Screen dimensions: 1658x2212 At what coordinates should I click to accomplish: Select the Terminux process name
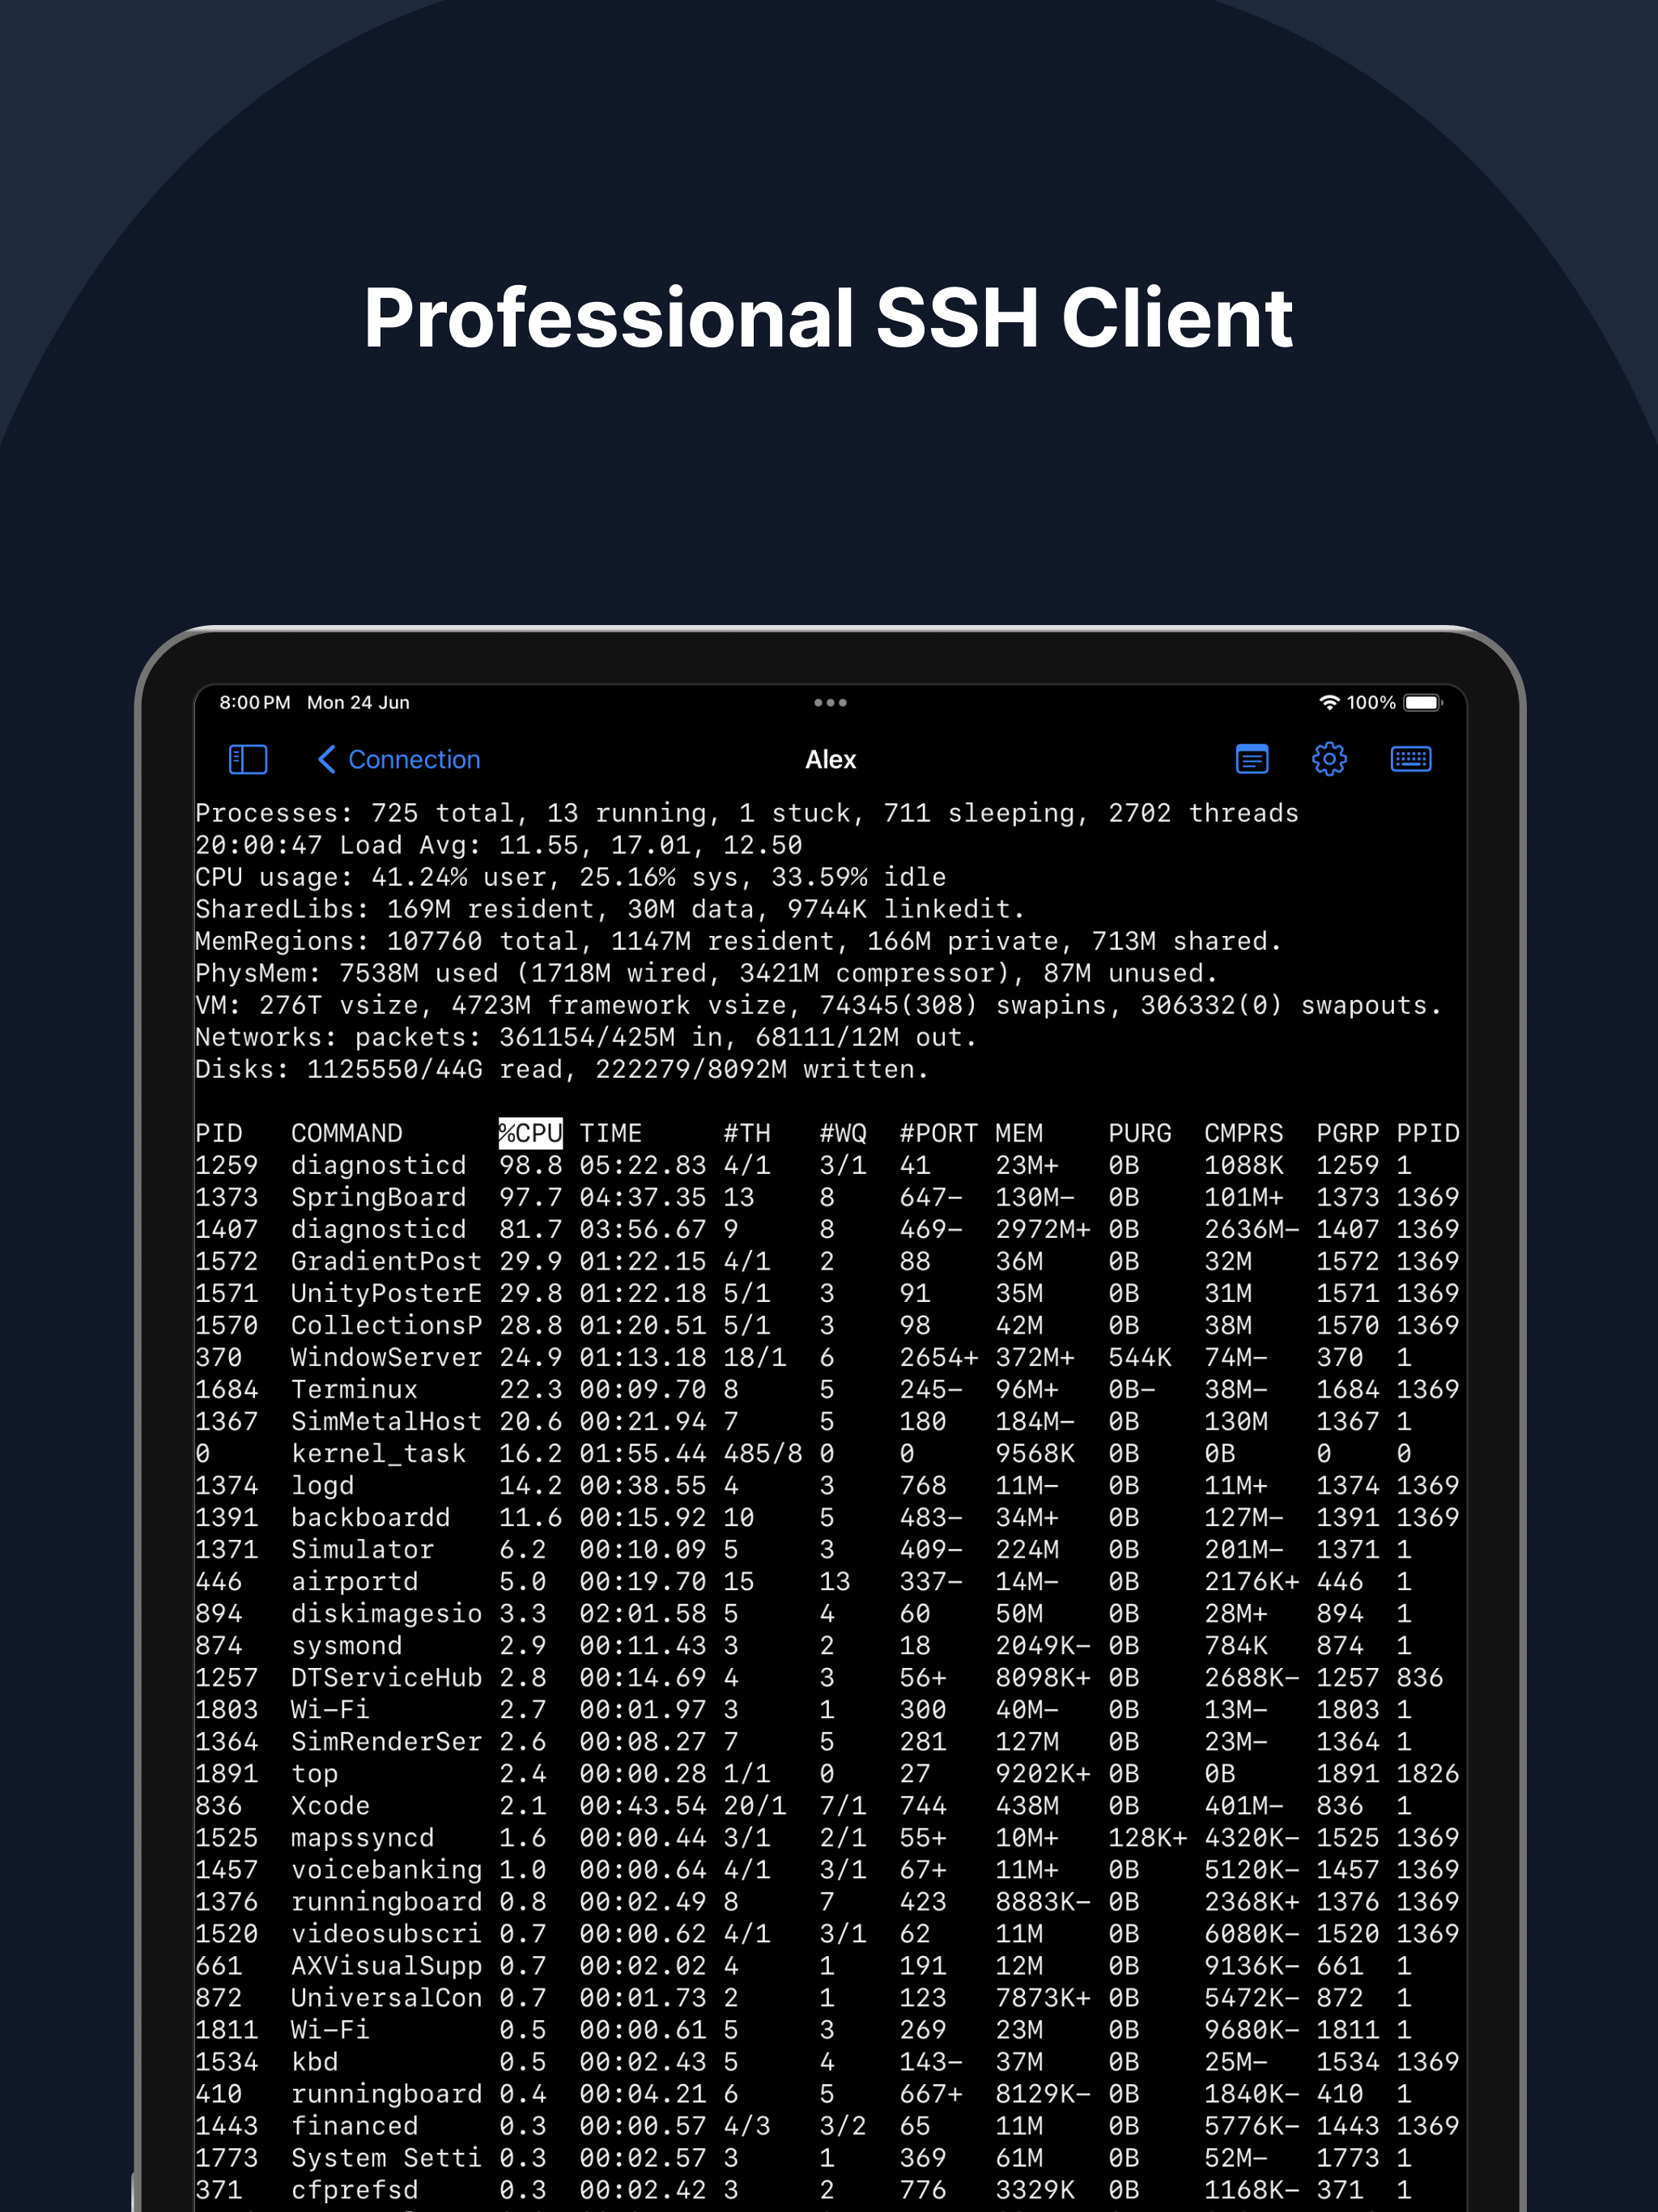355,1389
